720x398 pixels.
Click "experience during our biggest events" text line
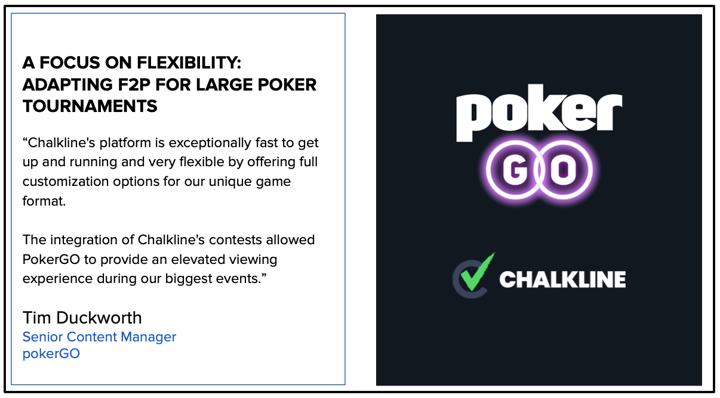point(144,279)
